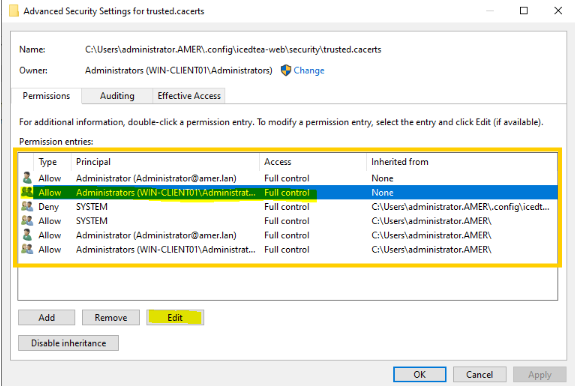Viewport: 575px width, 386px height.
Task: Select Allow SYSTEM row's Full control cell
Action: [287, 221]
